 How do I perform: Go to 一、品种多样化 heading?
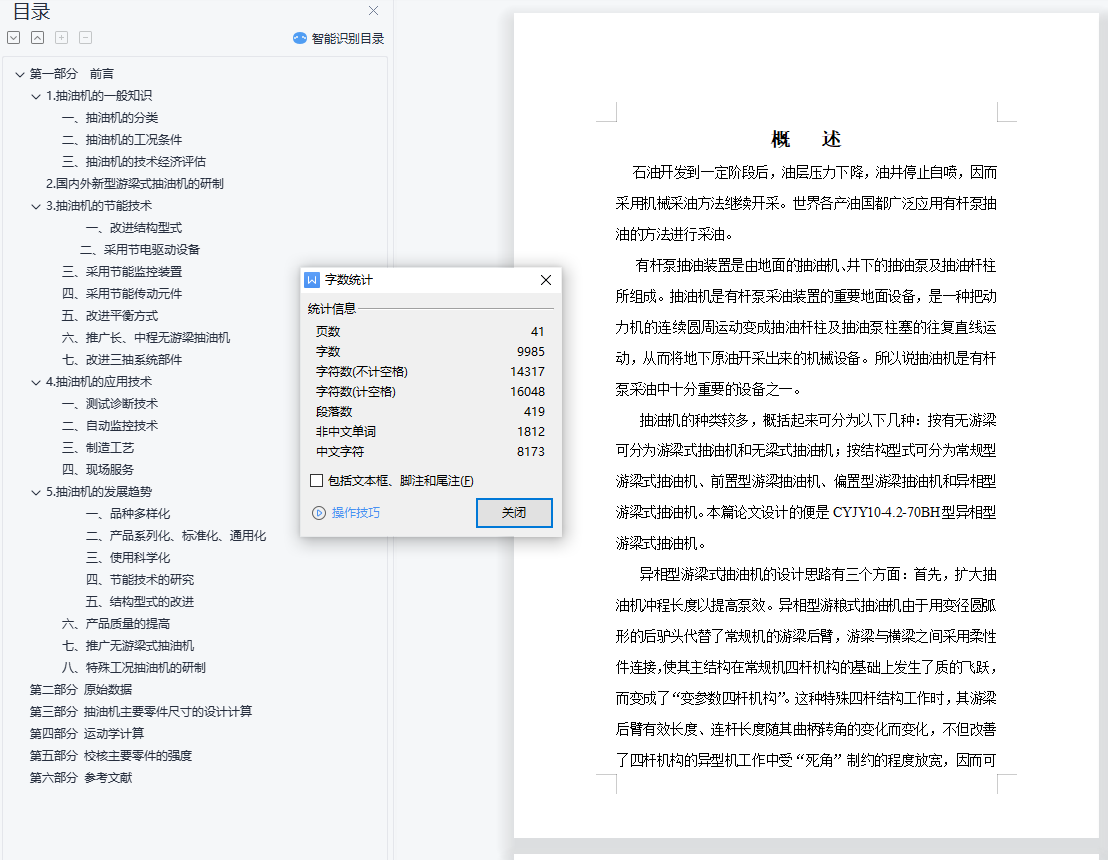128,514
